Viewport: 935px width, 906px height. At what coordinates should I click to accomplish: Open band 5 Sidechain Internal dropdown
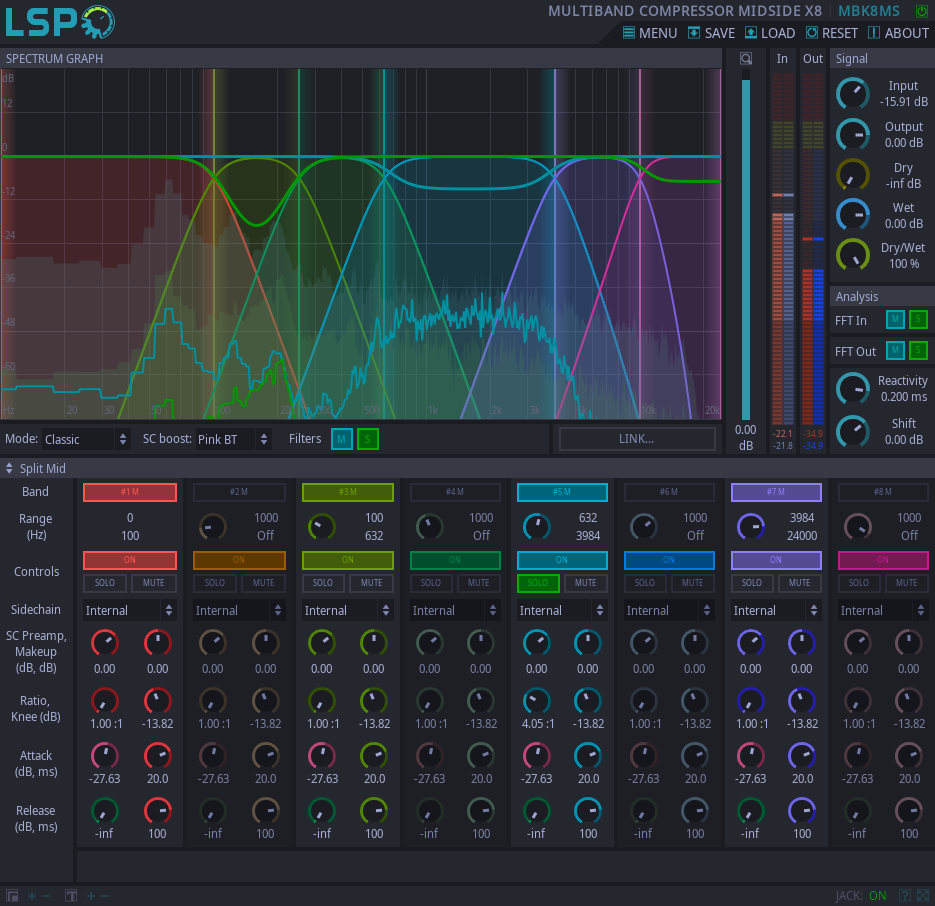click(562, 610)
